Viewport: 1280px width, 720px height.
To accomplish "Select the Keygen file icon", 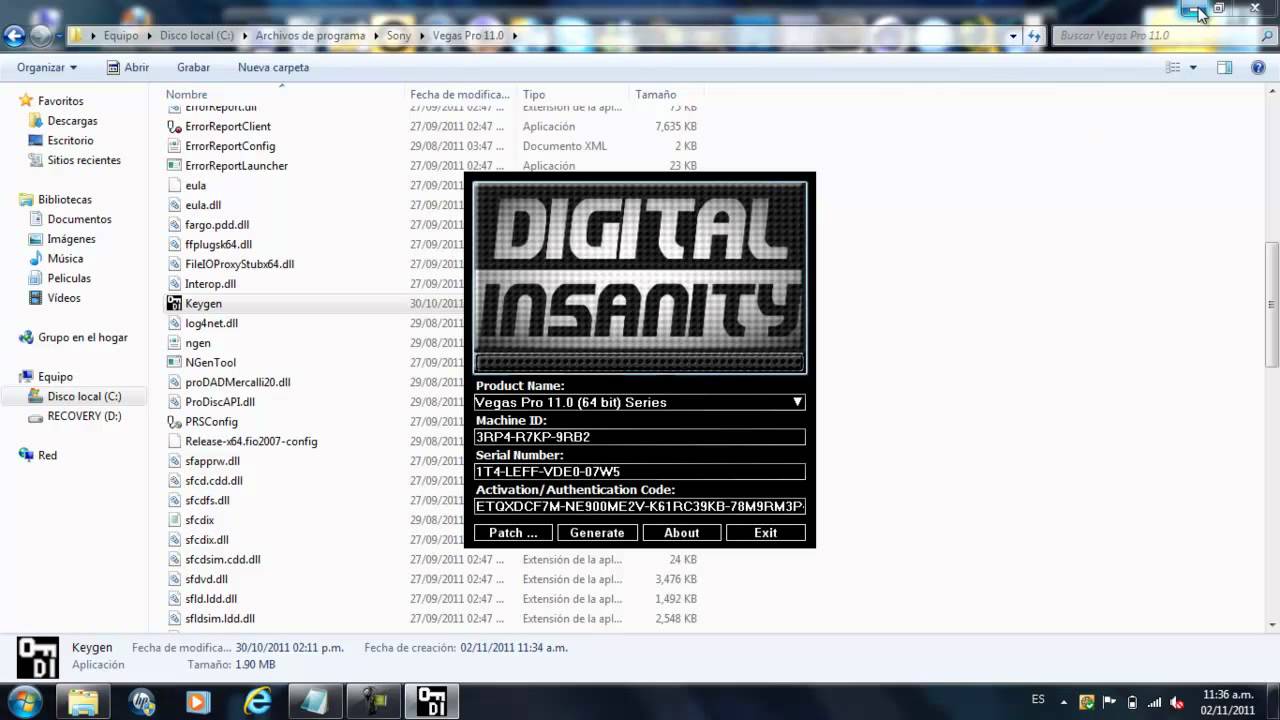I will (174, 304).
